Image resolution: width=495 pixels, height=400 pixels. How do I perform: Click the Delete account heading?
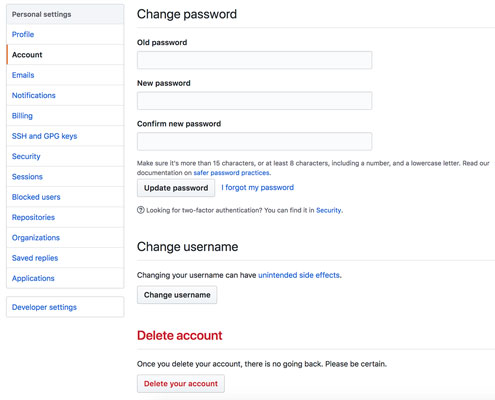coord(179,335)
